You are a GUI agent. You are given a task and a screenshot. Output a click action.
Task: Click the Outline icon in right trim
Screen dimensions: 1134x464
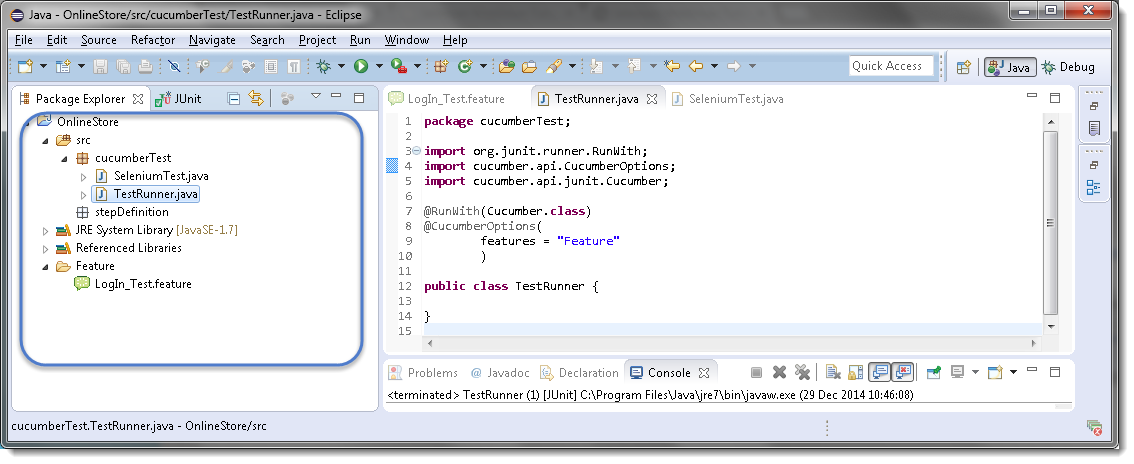click(1094, 187)
